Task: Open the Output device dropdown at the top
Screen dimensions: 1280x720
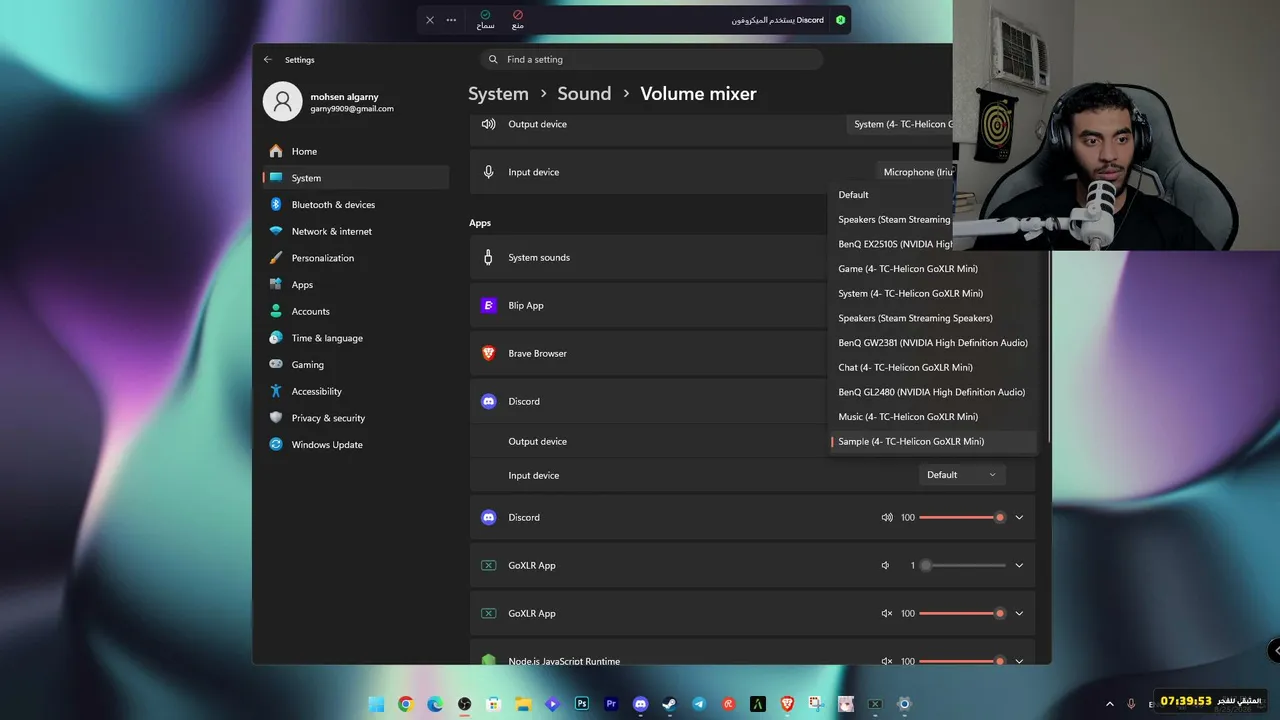Action: click(899, 124)
